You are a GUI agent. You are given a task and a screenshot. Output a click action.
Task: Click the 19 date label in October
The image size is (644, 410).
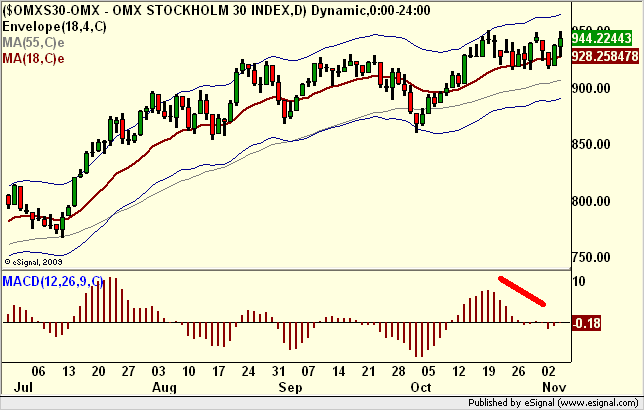[489, 371]
